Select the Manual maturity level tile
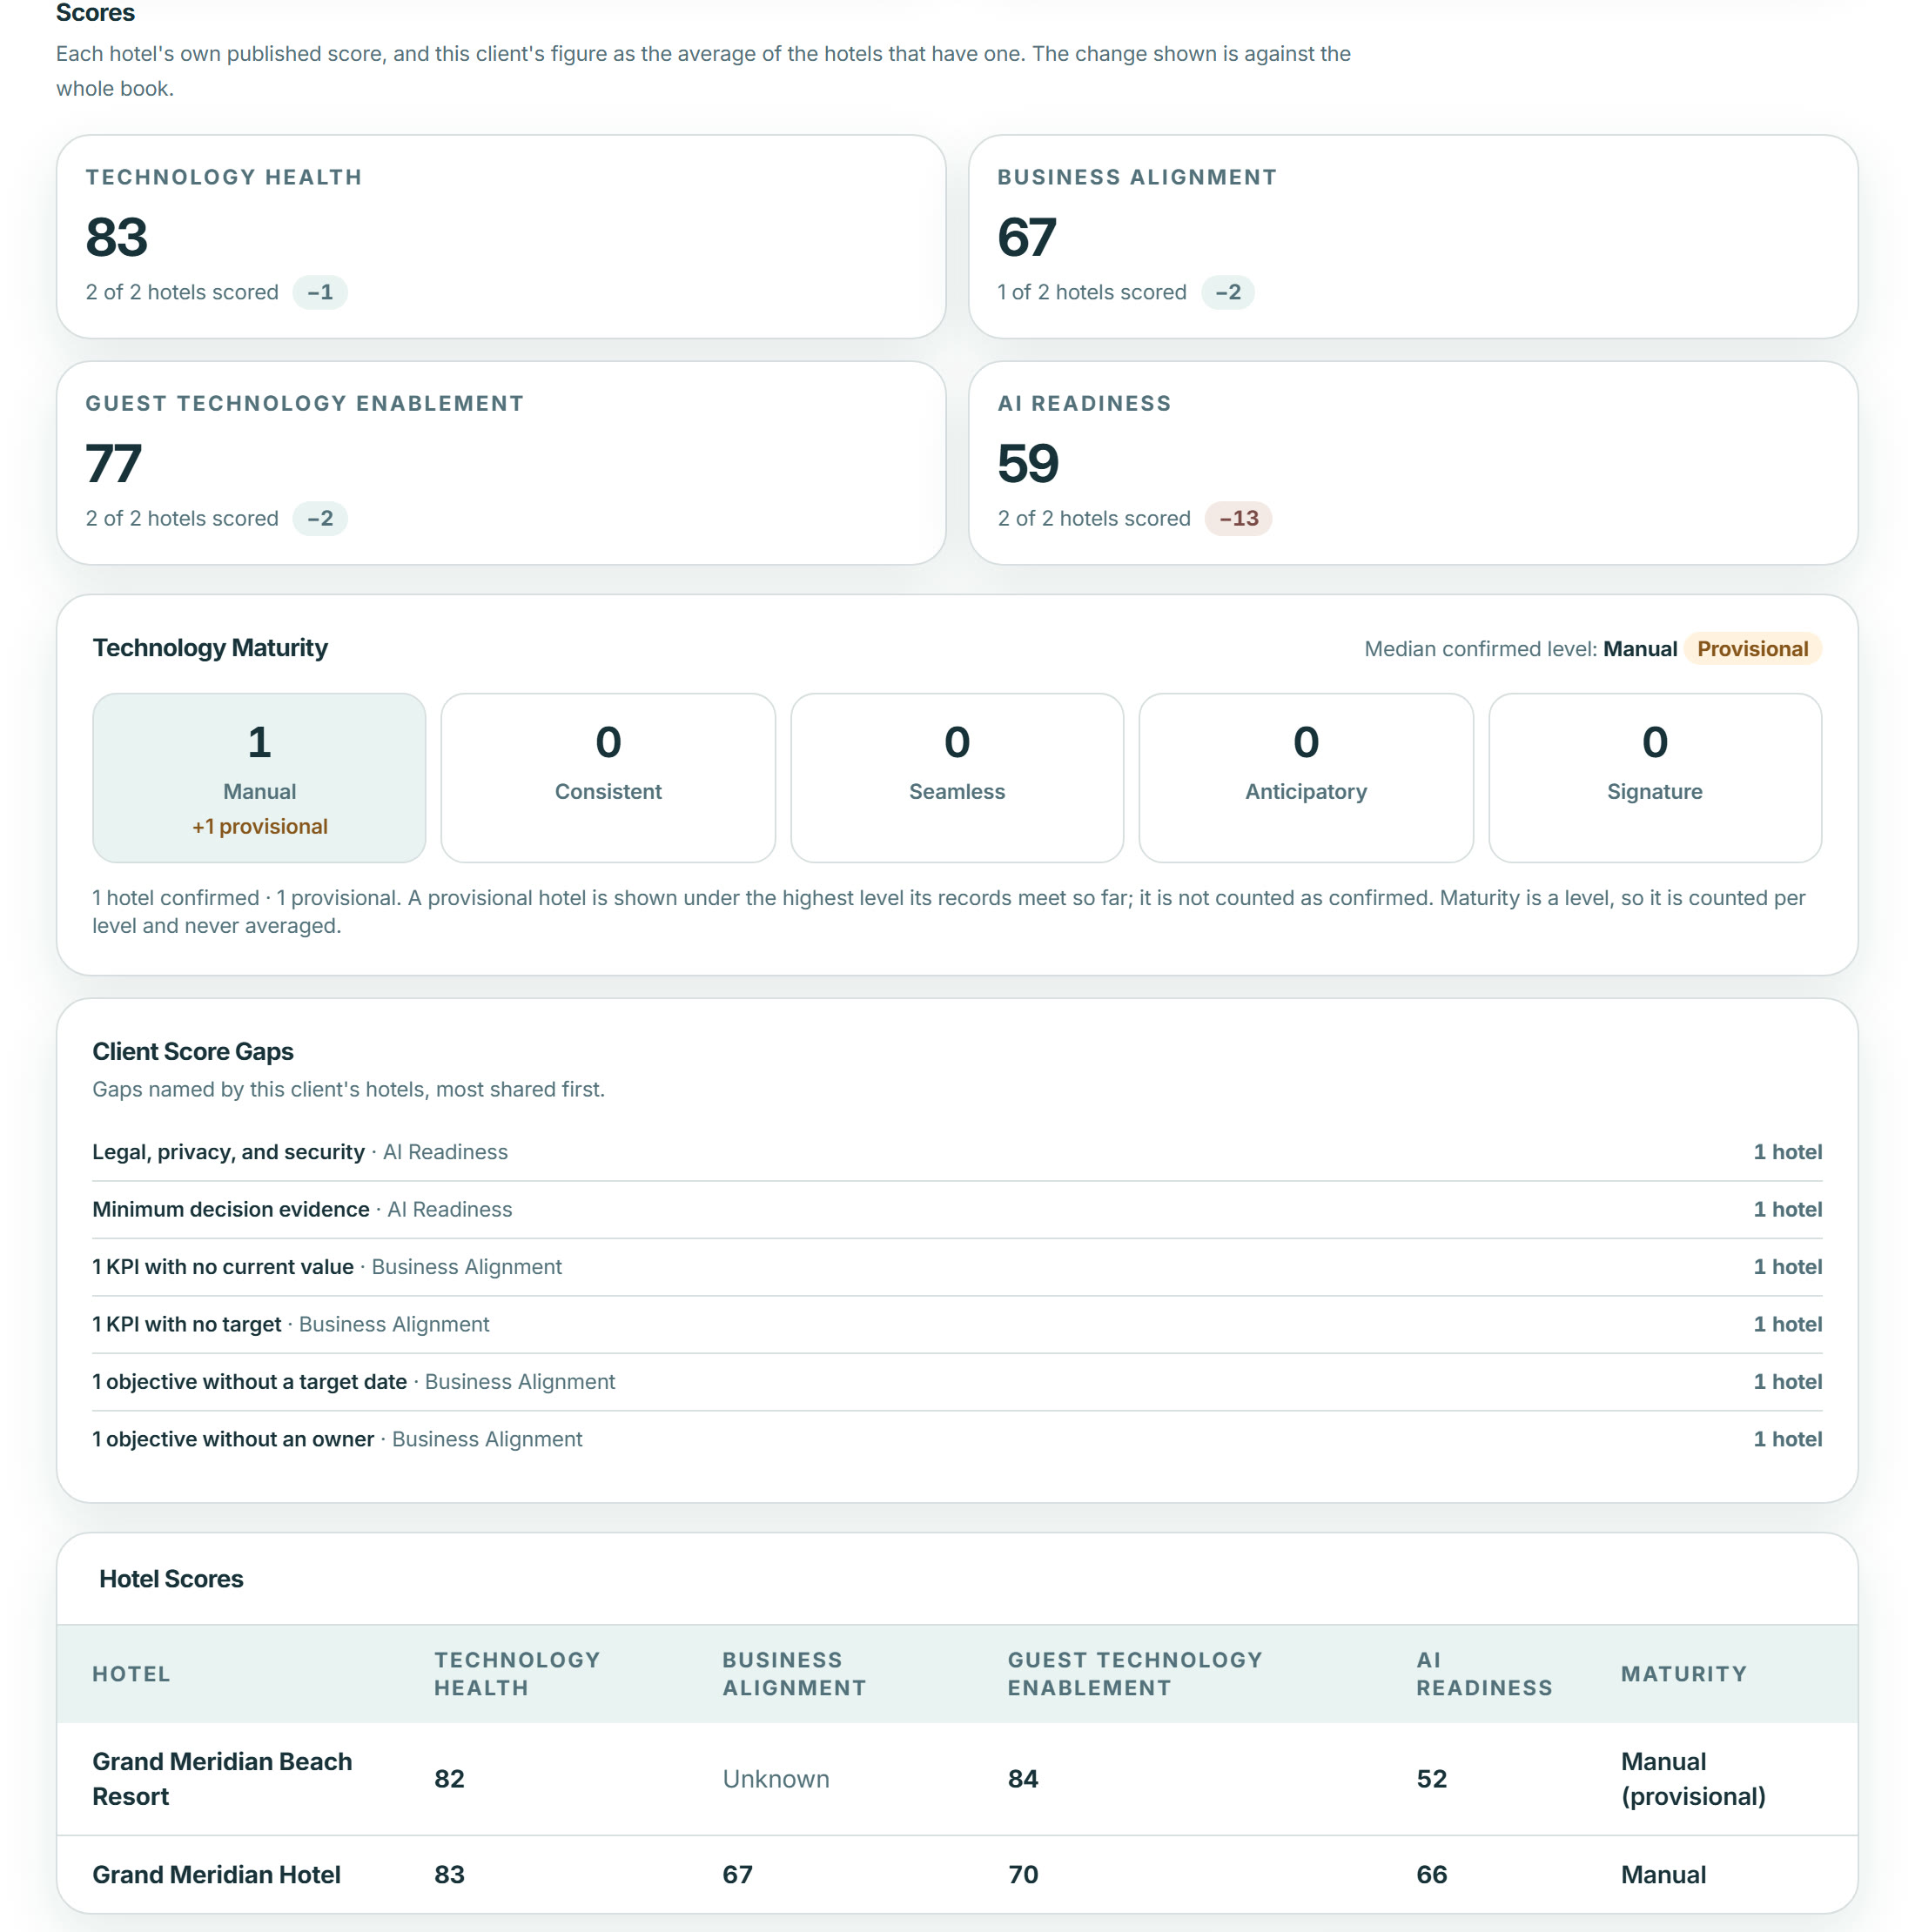This screenshot has width=1915, height=1932. tap(259, 778)
